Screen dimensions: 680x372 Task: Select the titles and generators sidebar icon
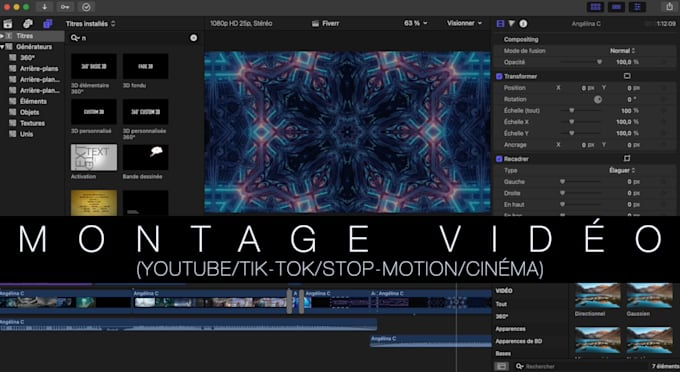[x=48, y=23]
